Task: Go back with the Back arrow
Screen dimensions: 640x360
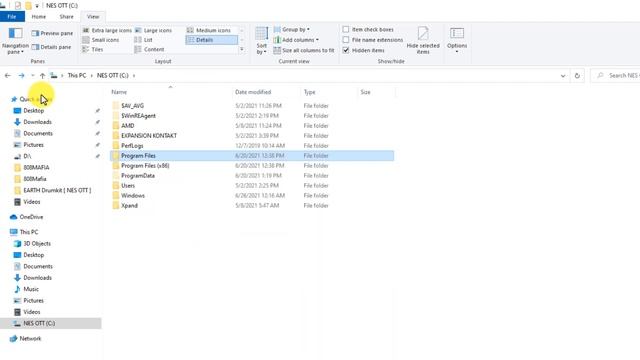Action: click(x=8, y=76)
